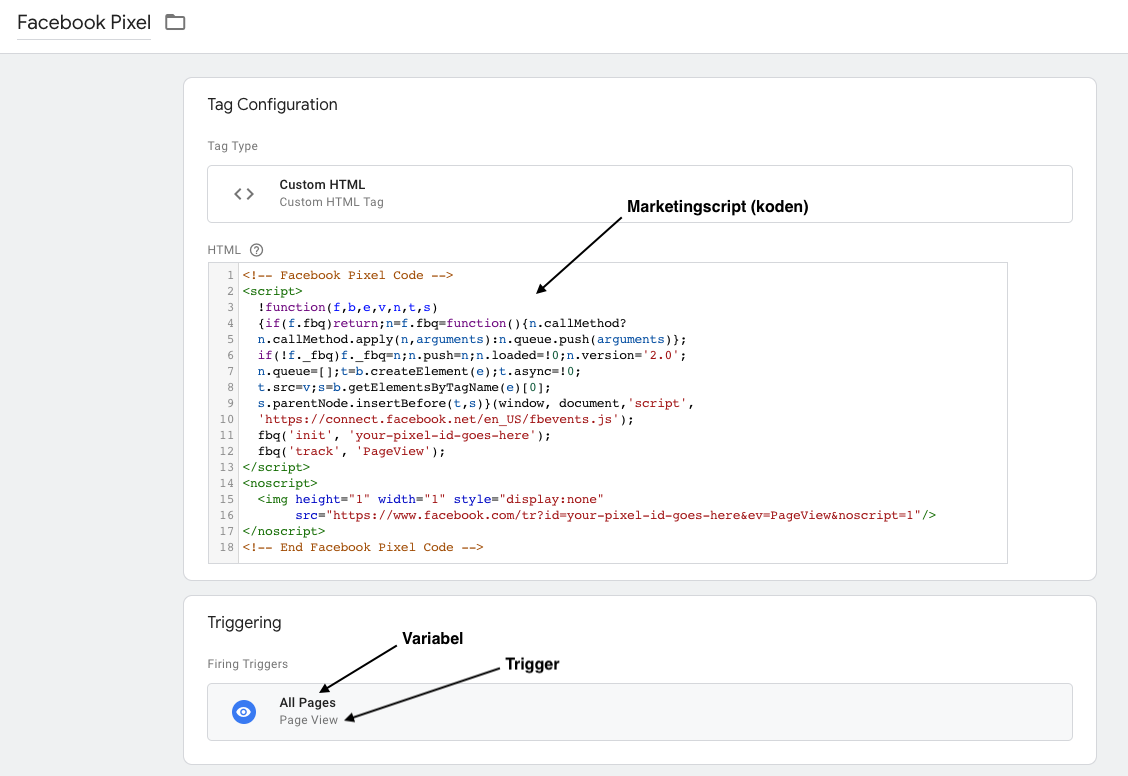Click line 7 with n.queue=[]
Image resolution: width=1128 pixels, height=776 pixels.
419,371
